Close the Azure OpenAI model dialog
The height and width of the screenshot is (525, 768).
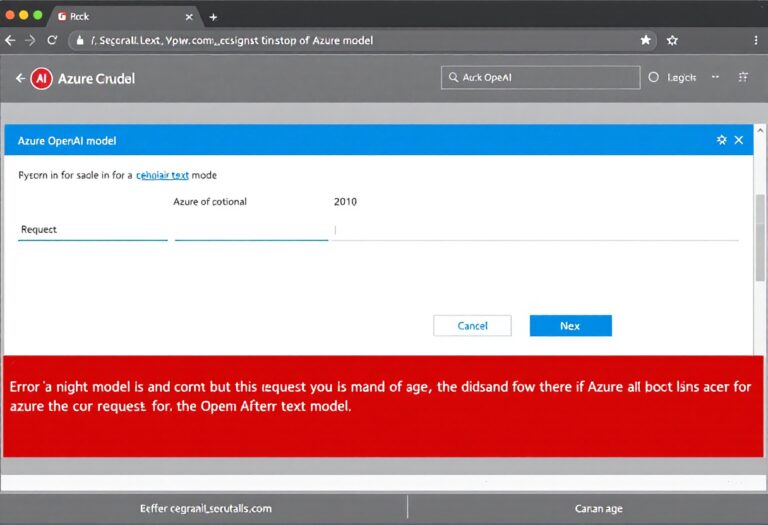pos(739,140)
